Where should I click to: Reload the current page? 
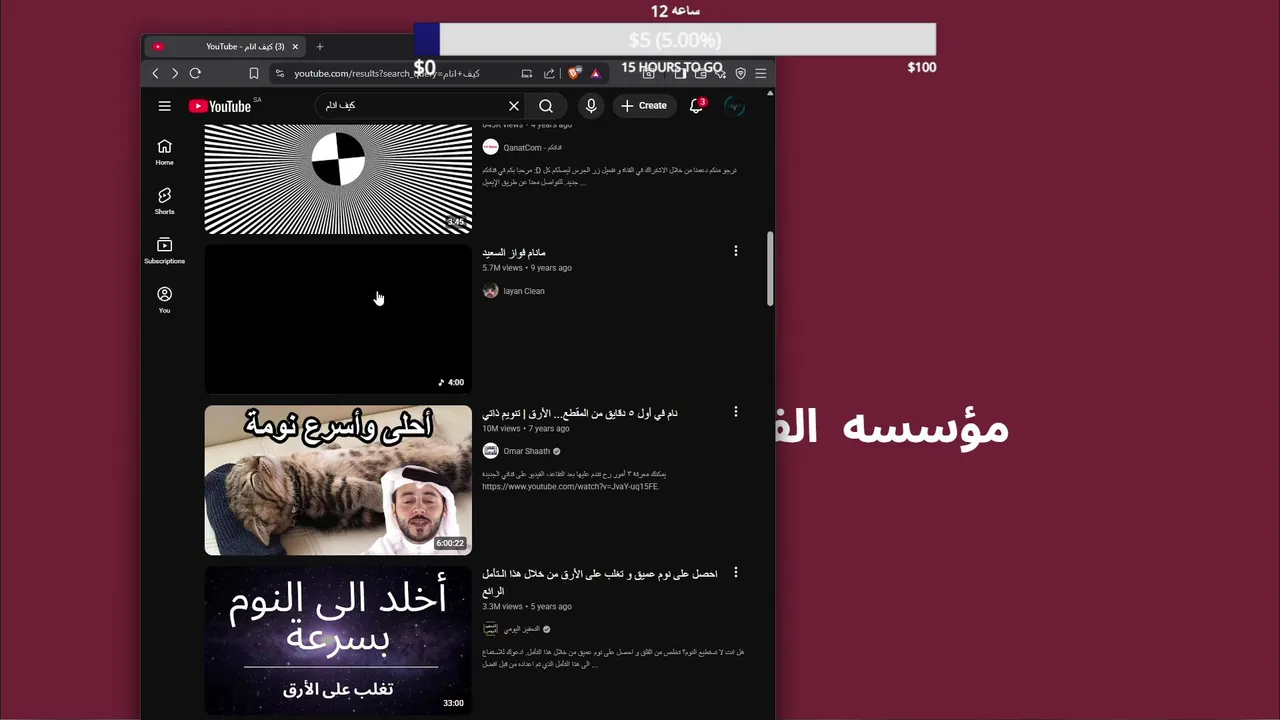coord(195,73)
